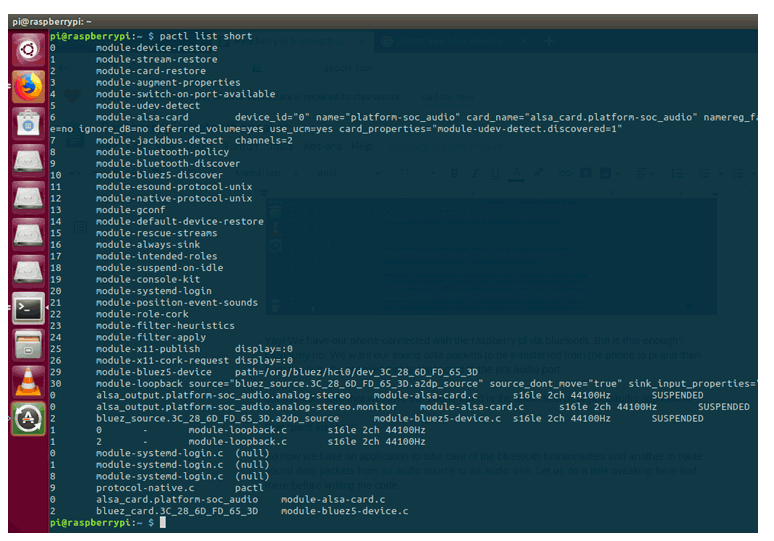The image size is (774, 541).
Task: Close the 'printscreen linux selectio' browser tab
Action: pyautogui.click(x=524, y=41)
